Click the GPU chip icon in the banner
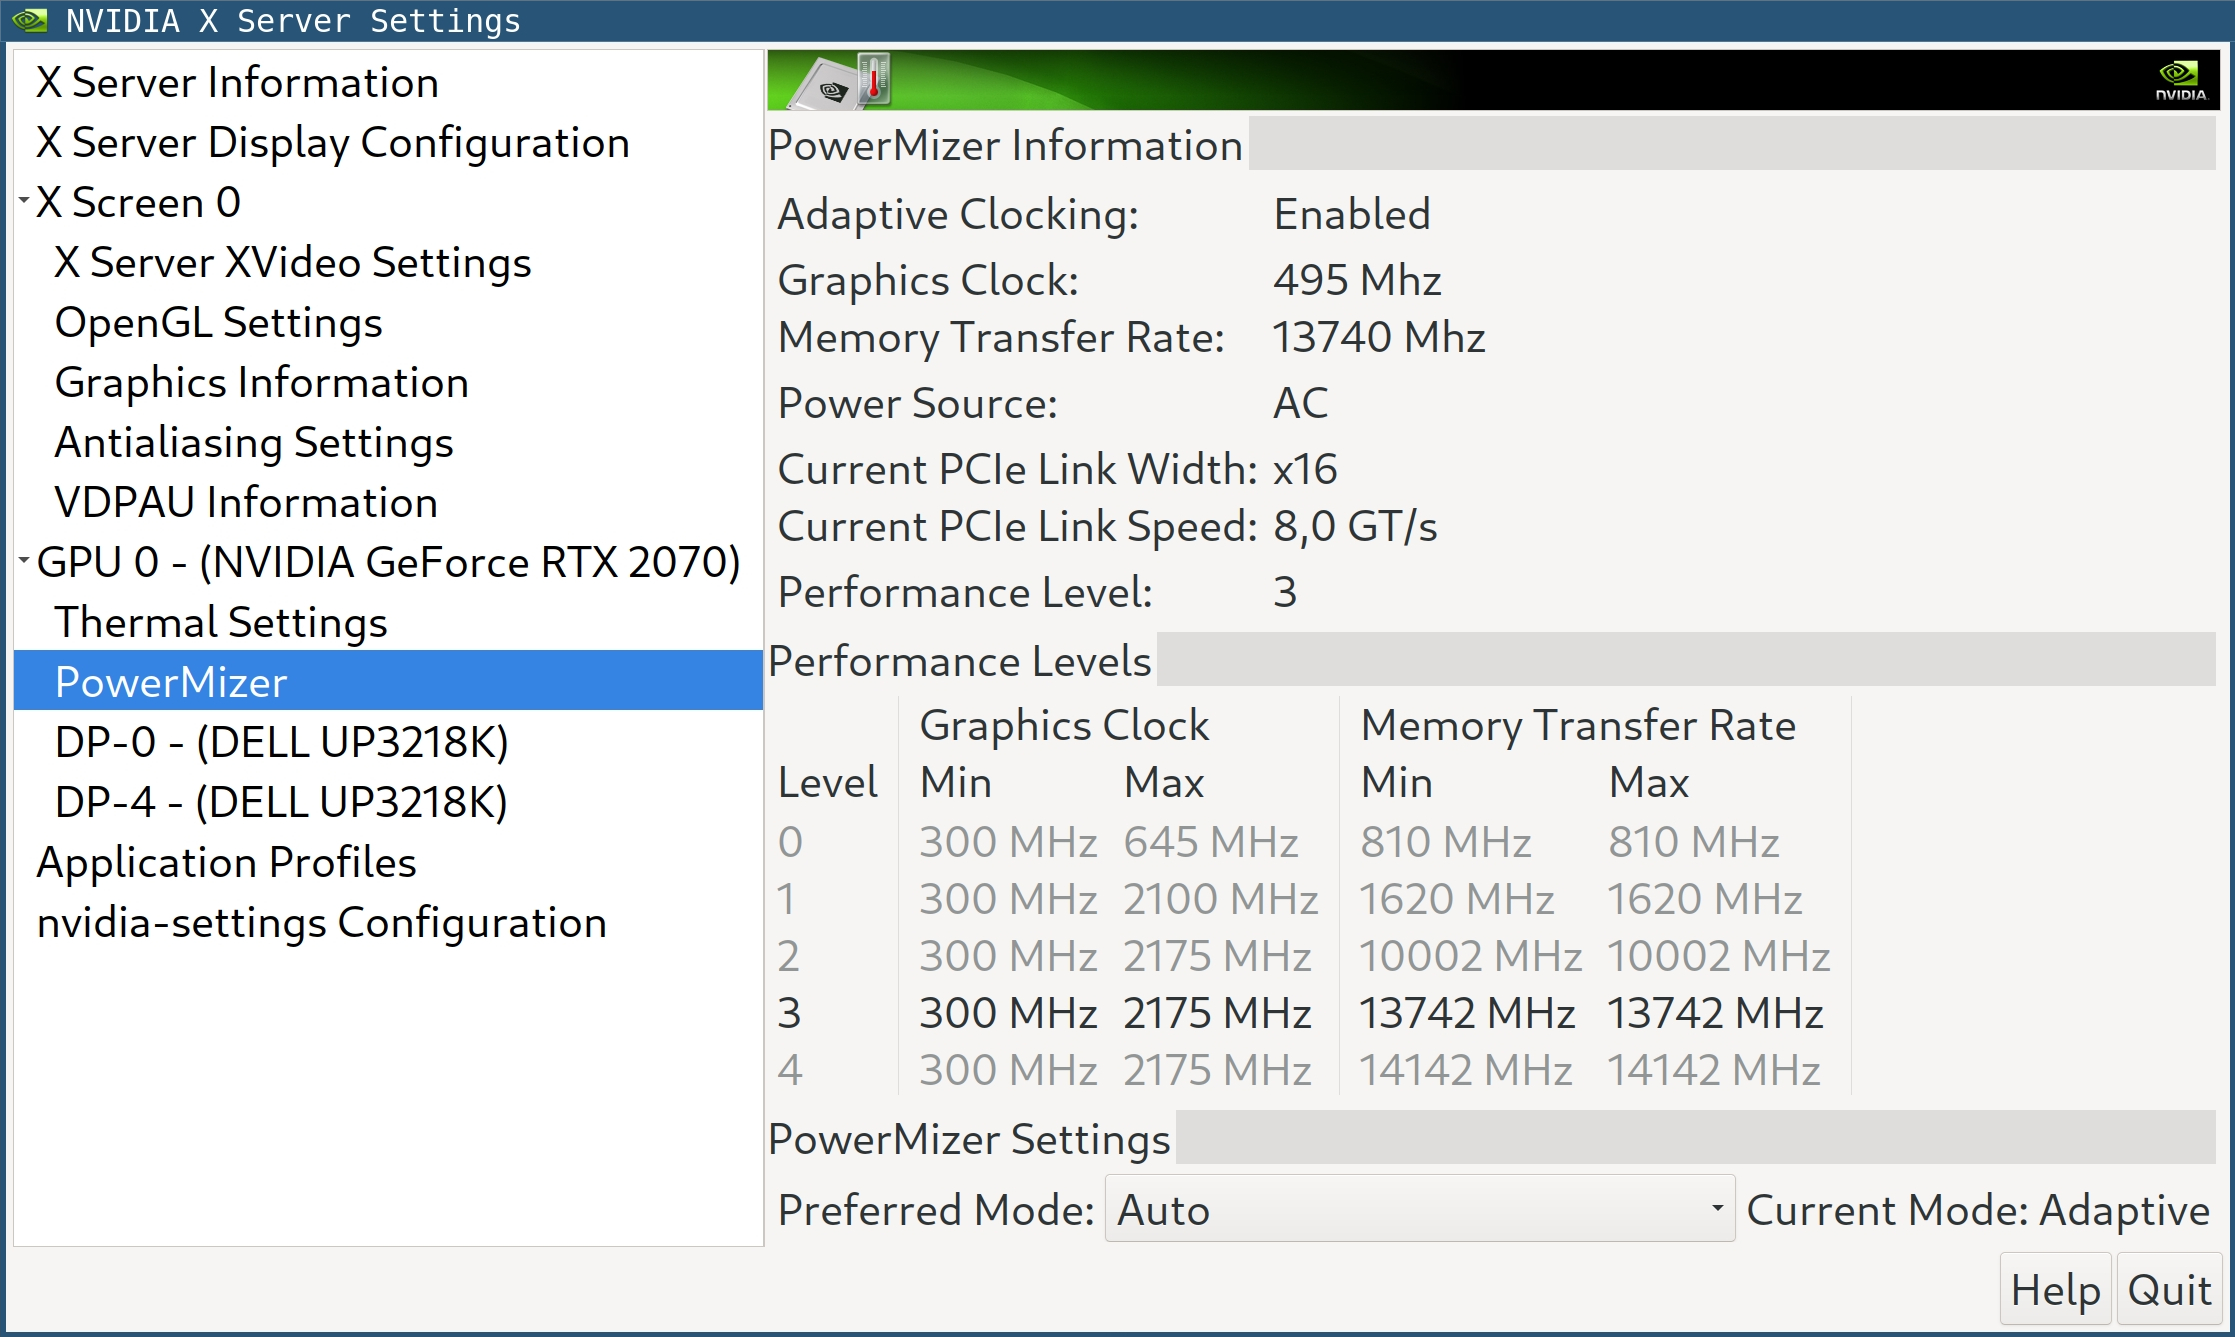 [x=828, y=90]
